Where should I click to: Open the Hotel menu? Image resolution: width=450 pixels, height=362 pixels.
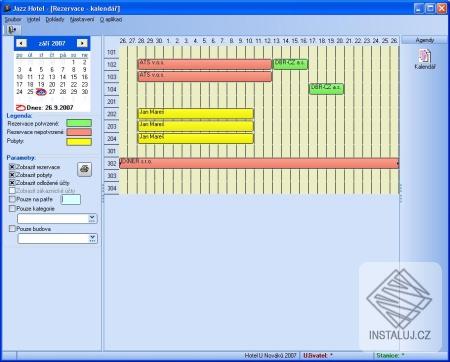[33, 19]
